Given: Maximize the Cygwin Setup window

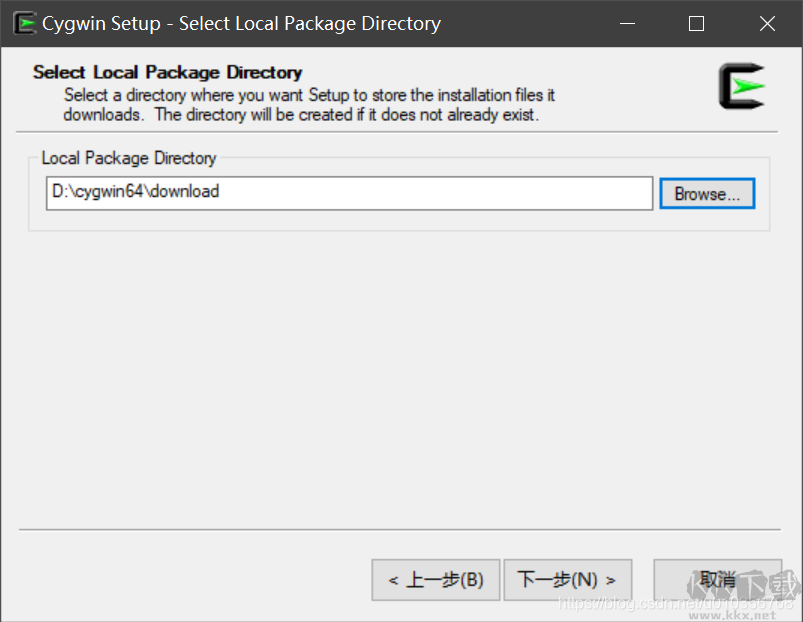Looking at the screenshot, I should [x=697, y=24].
